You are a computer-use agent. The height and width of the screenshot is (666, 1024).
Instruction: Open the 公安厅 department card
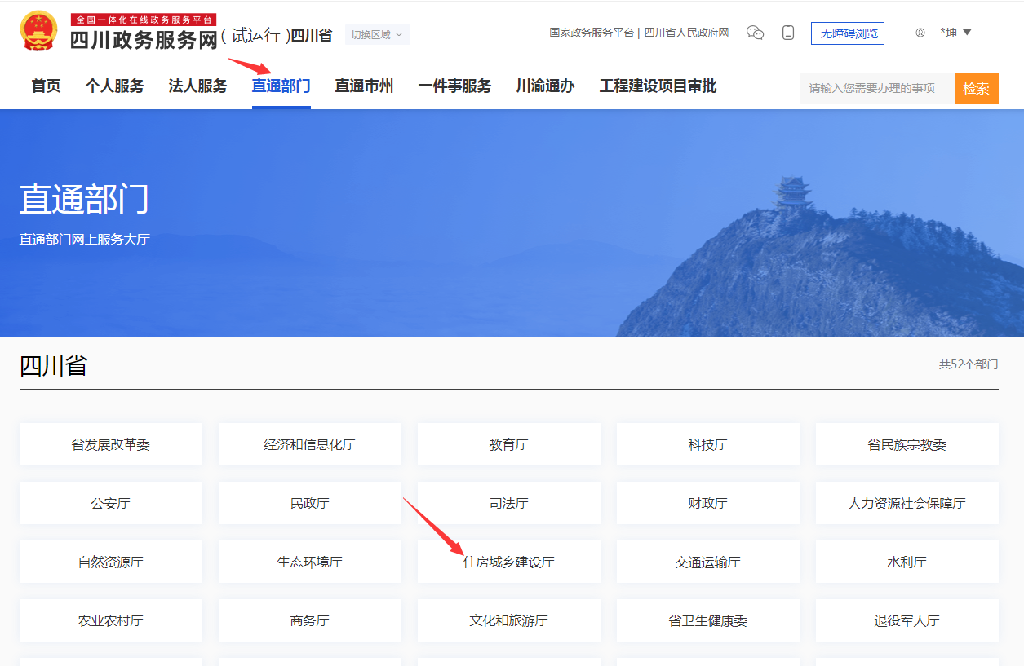click(111, 503)
